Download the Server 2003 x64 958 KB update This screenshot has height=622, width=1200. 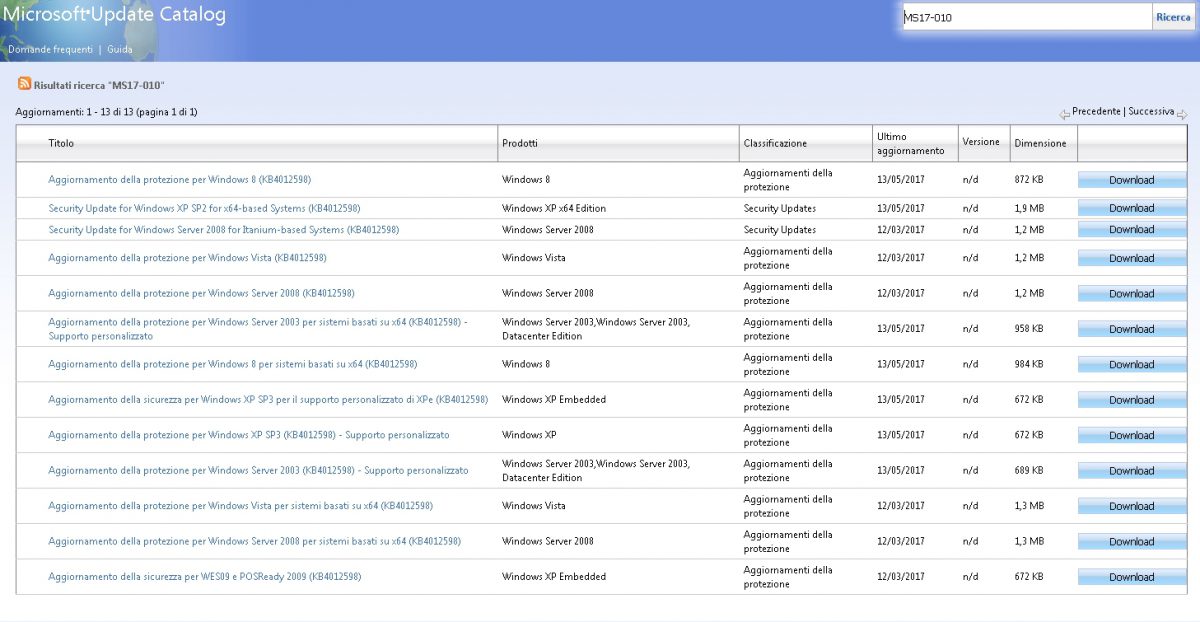point(1132,329)
